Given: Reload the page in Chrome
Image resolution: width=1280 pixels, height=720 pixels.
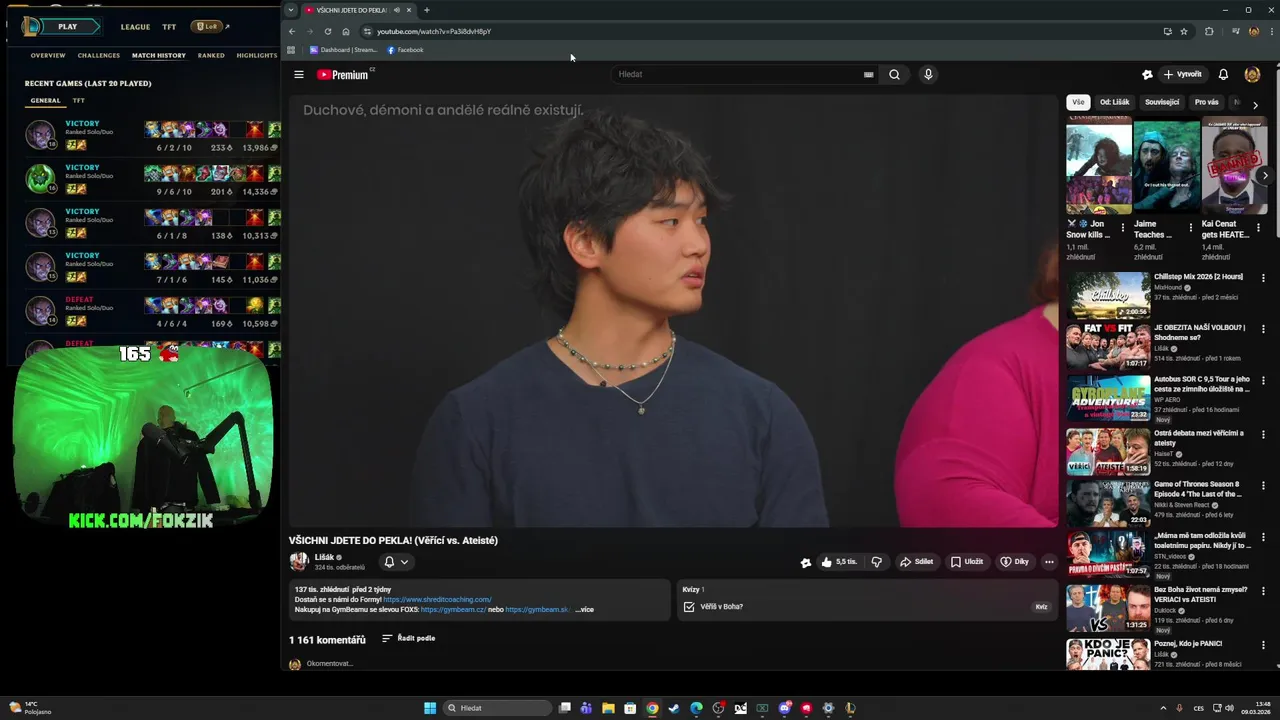Looking at the screenshot, I should [327, 31].
